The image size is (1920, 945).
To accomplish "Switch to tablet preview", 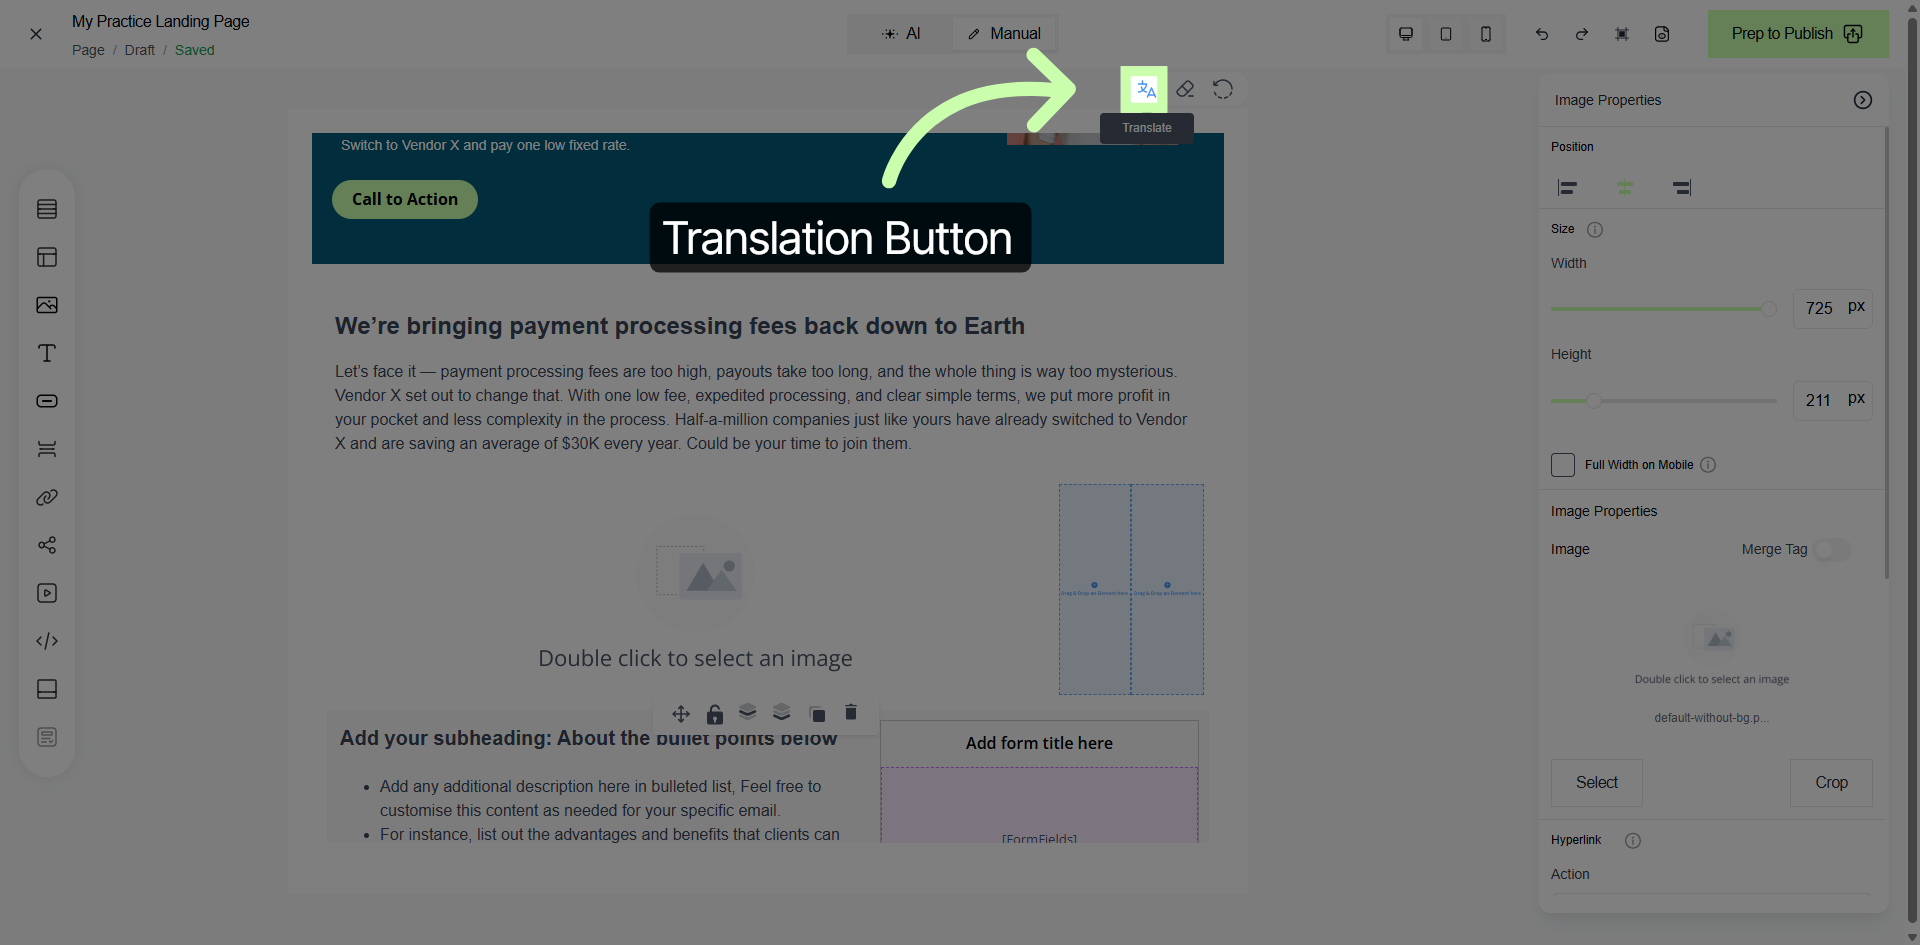I will point(1446,34).
